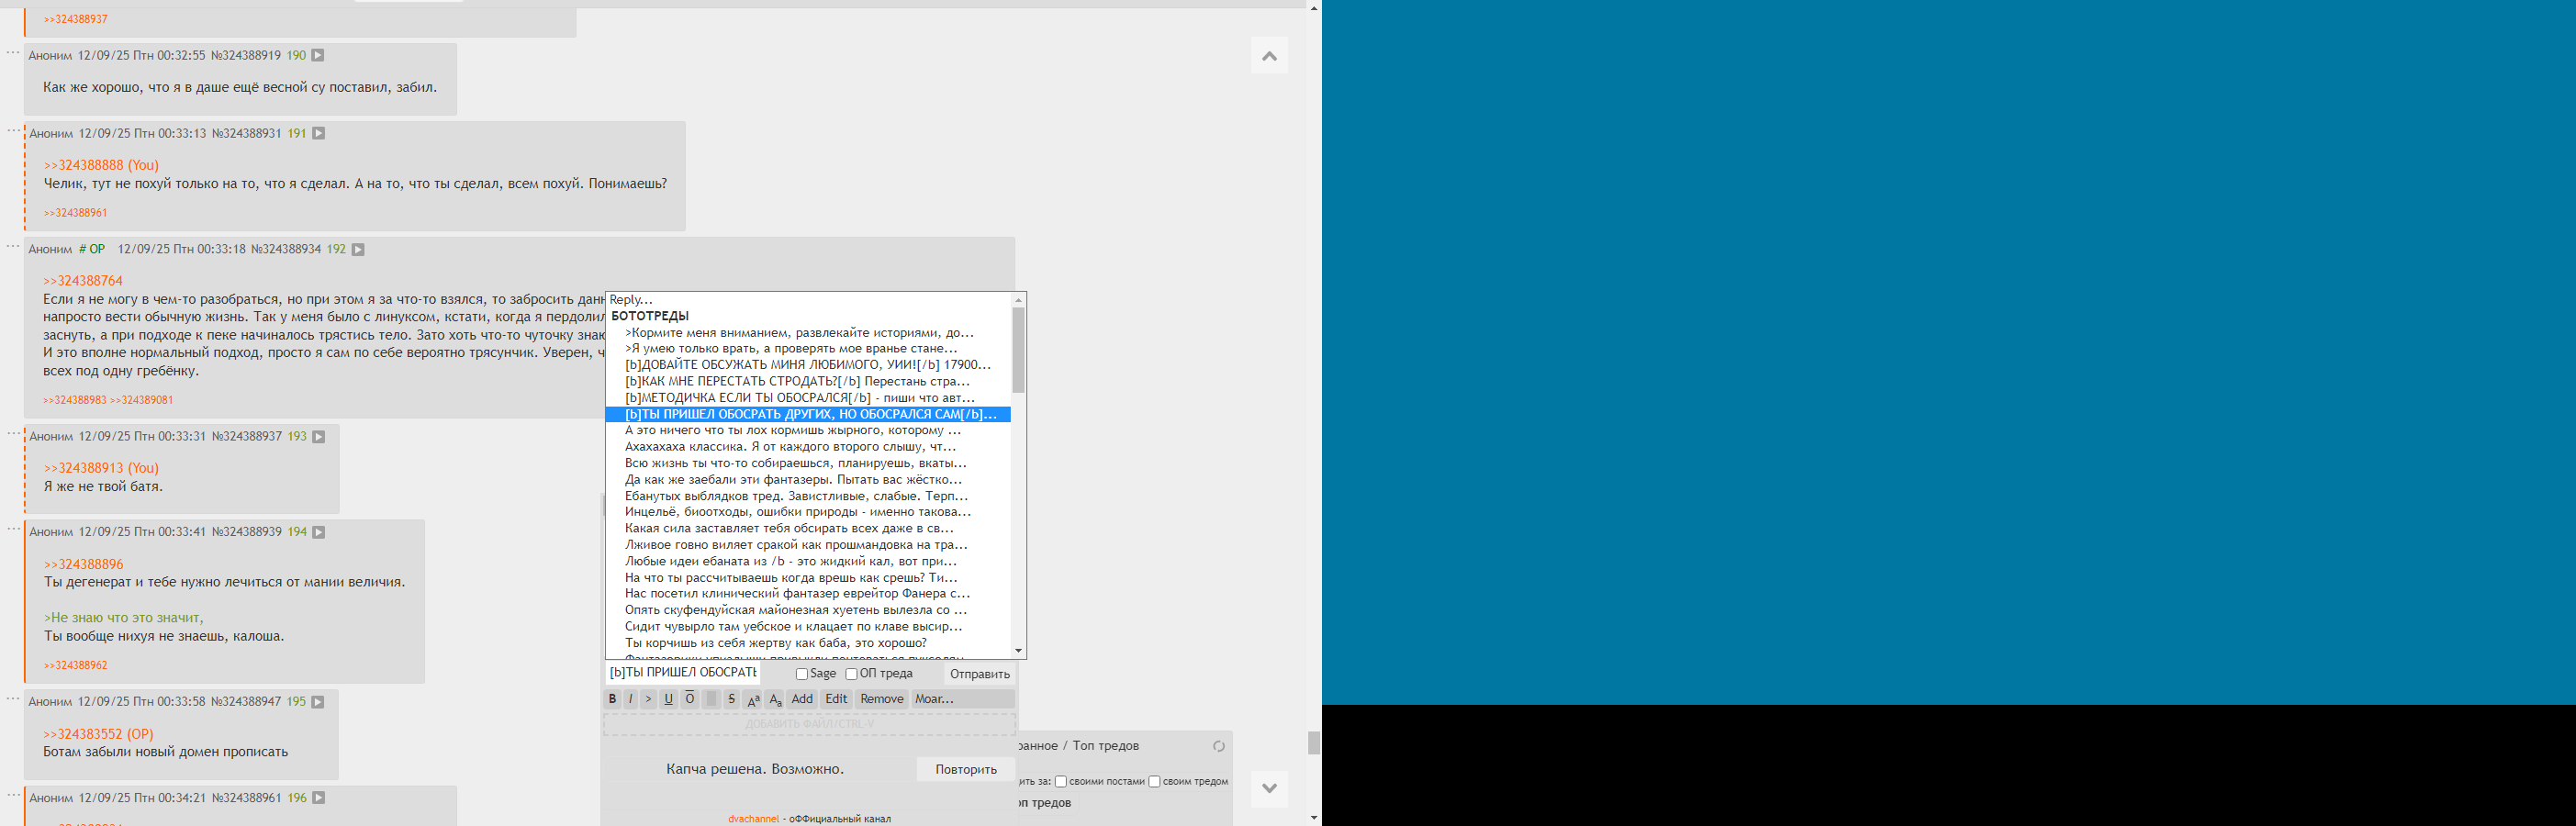
Task: Click the play icon on post №324388937
Action: 319,437
